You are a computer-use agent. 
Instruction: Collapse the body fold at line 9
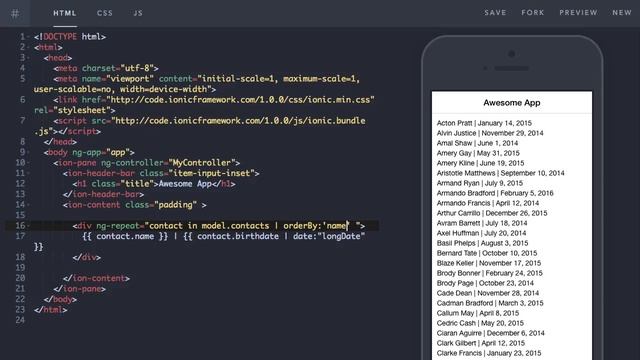[28, 152]
